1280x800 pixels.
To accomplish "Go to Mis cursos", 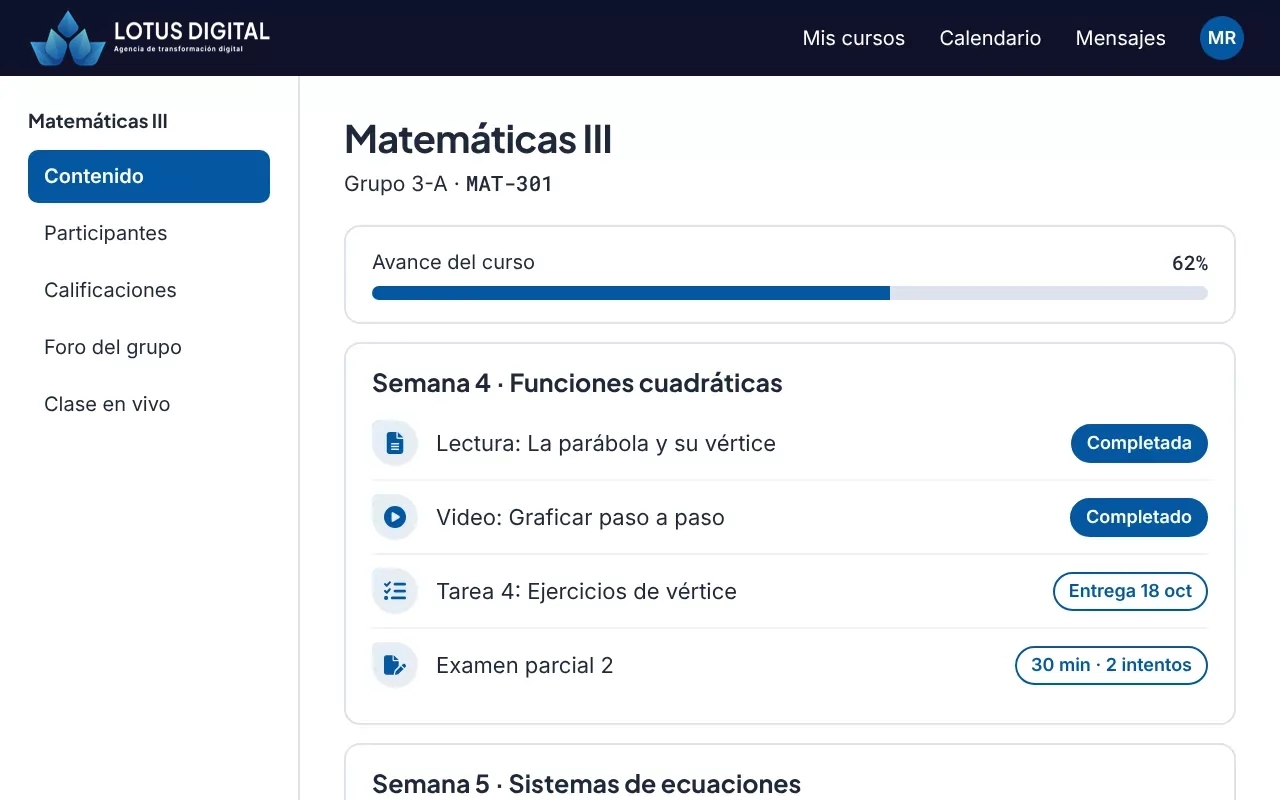I will click(854, 38).
